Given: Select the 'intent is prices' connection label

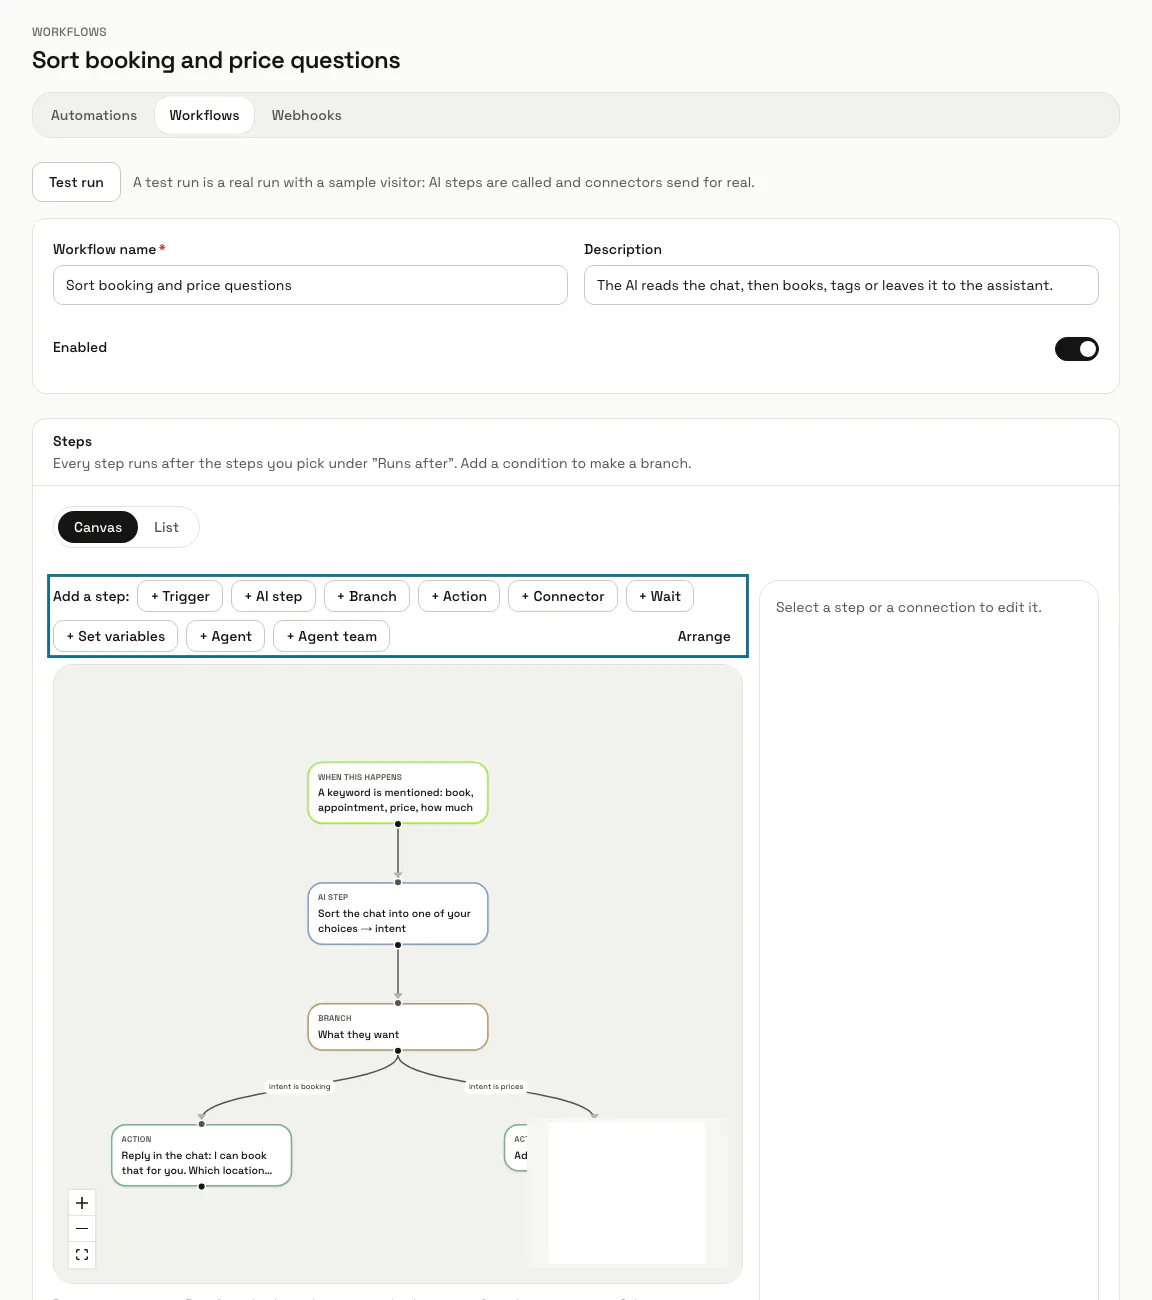Looking at the screenshot, I should pos(496,1086).
